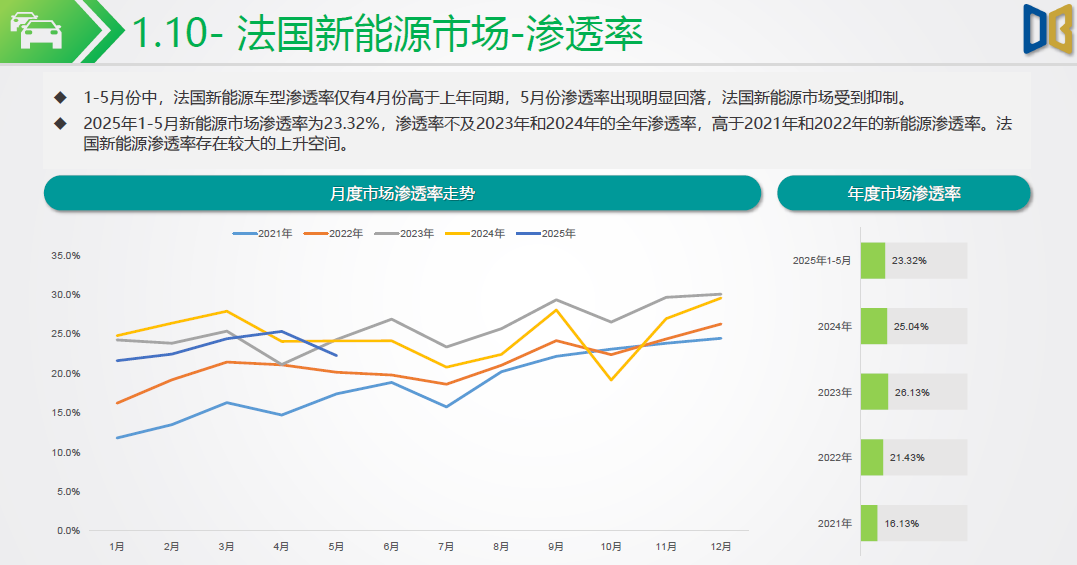1077x565 pixels.
Task: Click the 20.0% y-axis label
Action: [x=66, y=373]
